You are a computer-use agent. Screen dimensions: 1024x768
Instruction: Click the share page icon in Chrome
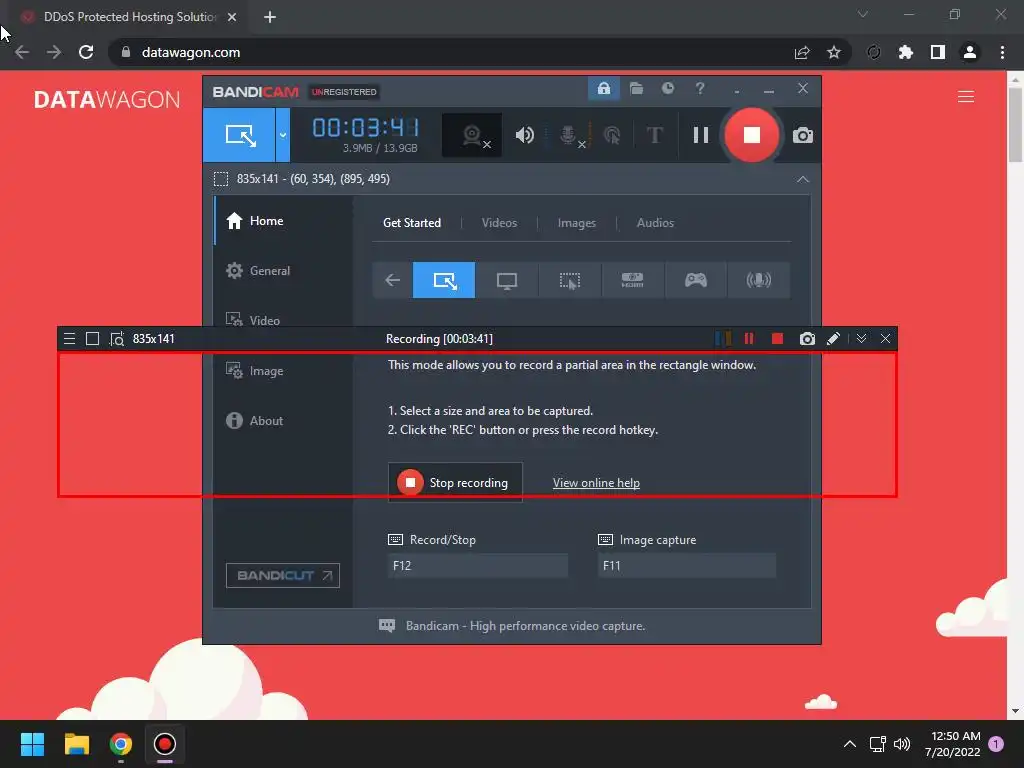802,52
